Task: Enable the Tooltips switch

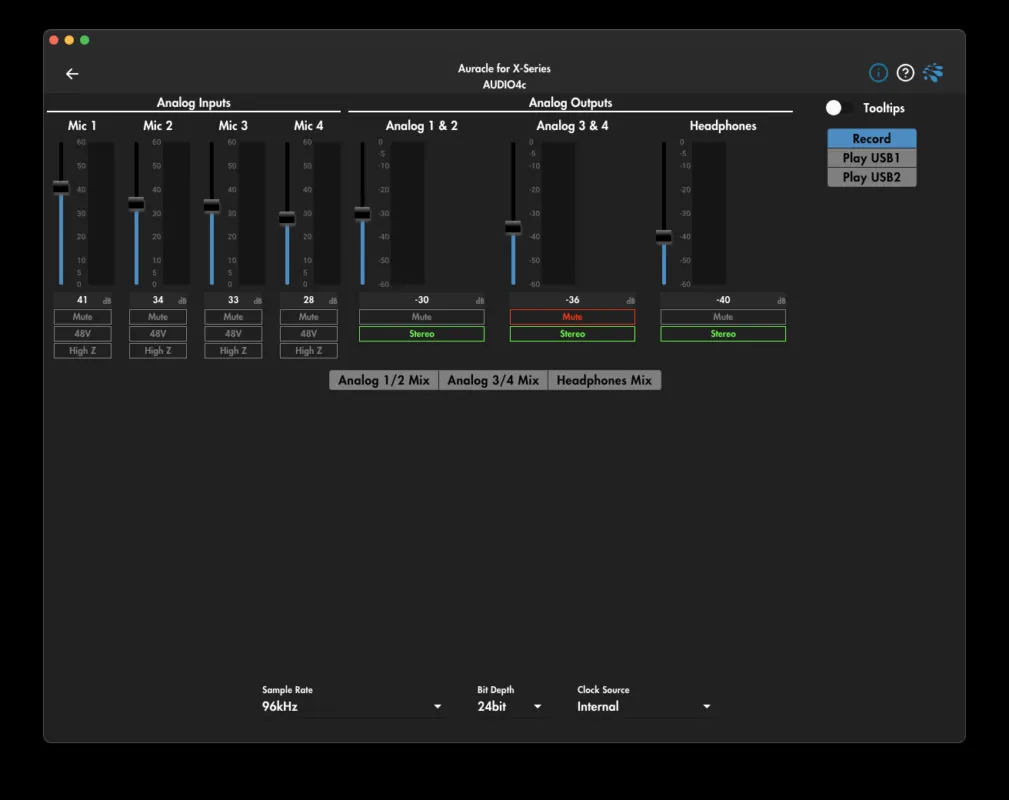Action: pyautogui.click(x=839, y=108)
